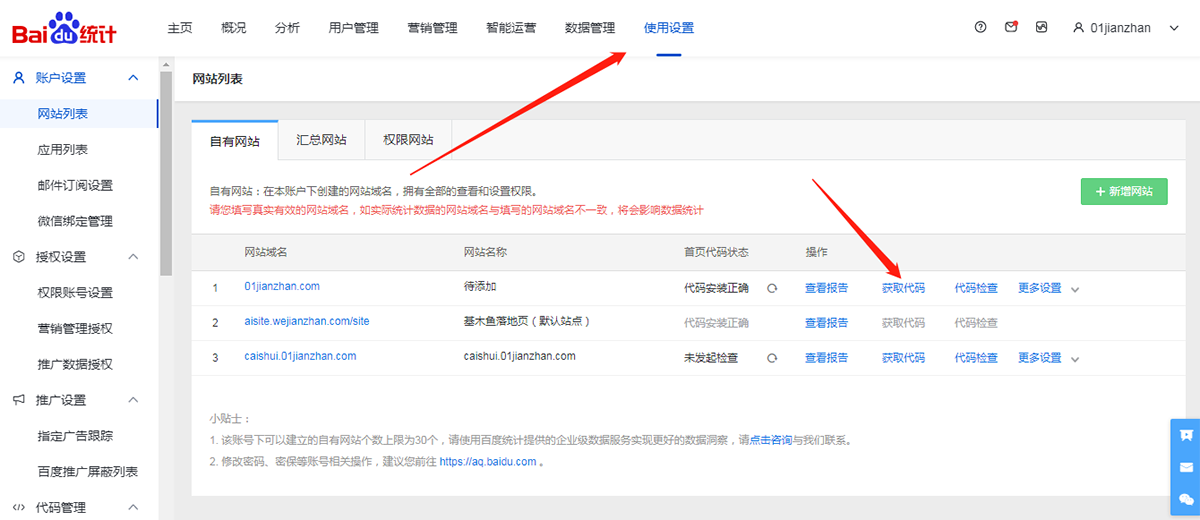Open the help question mark icon
Screen dimensions: 1200x520
point(980,28)
